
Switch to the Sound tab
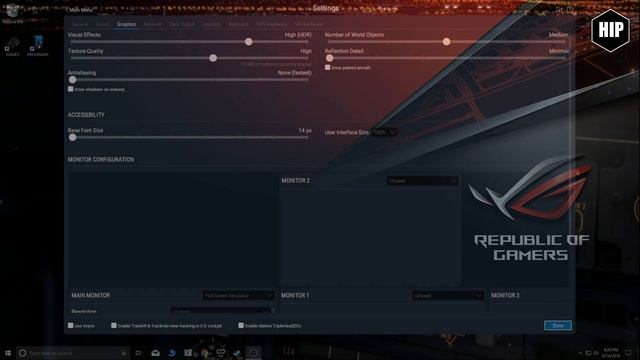tap(102, 24)
